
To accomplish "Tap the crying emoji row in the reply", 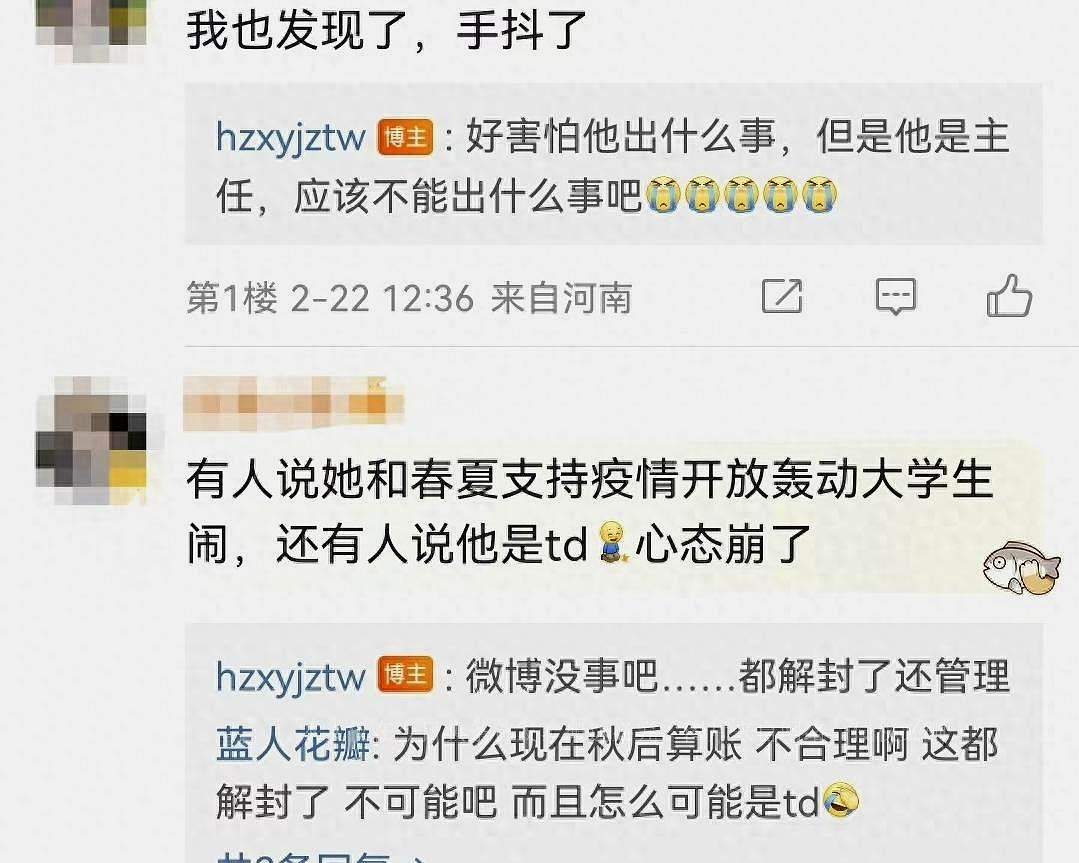I will [741, 194].
